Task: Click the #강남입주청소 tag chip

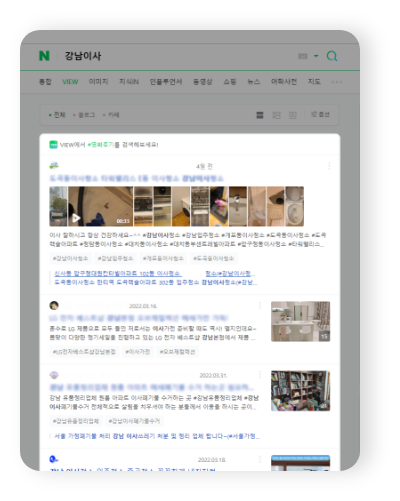Action: [x=115, y=258]
